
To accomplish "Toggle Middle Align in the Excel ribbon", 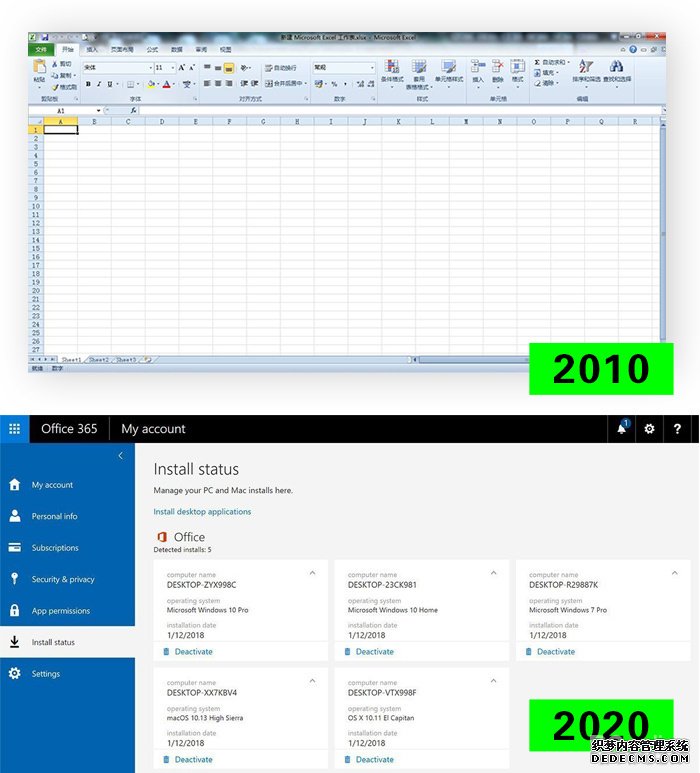I will pos(217,68).
